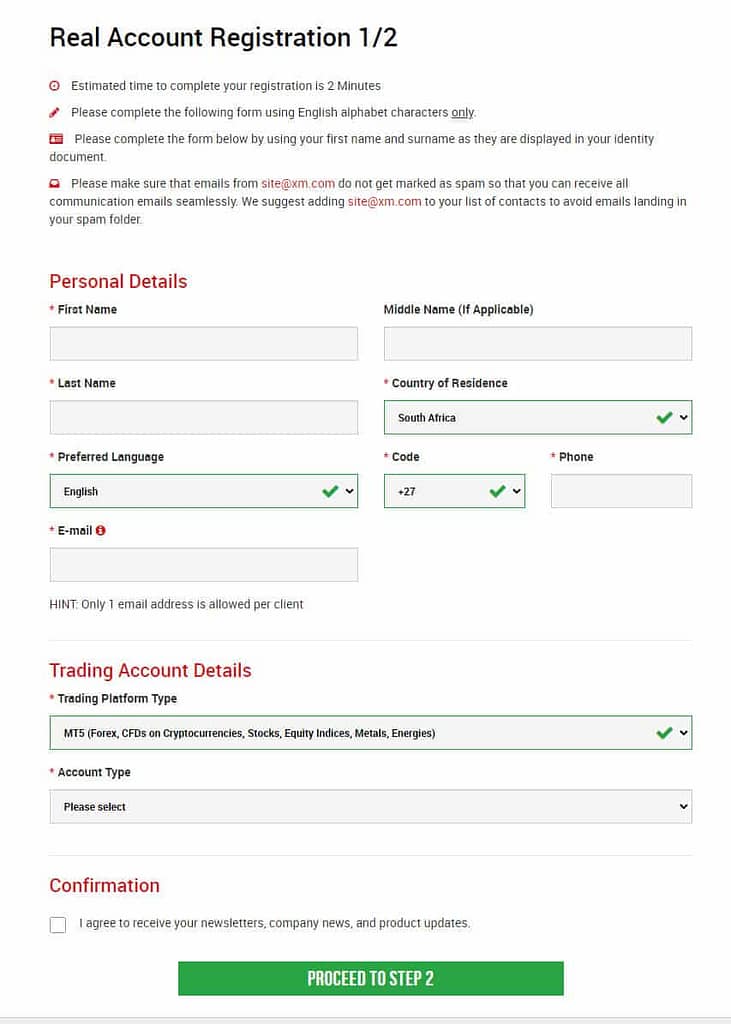Open the Preferred Language dropdown
Screen dimensions: 731x1024
point(204,491)
